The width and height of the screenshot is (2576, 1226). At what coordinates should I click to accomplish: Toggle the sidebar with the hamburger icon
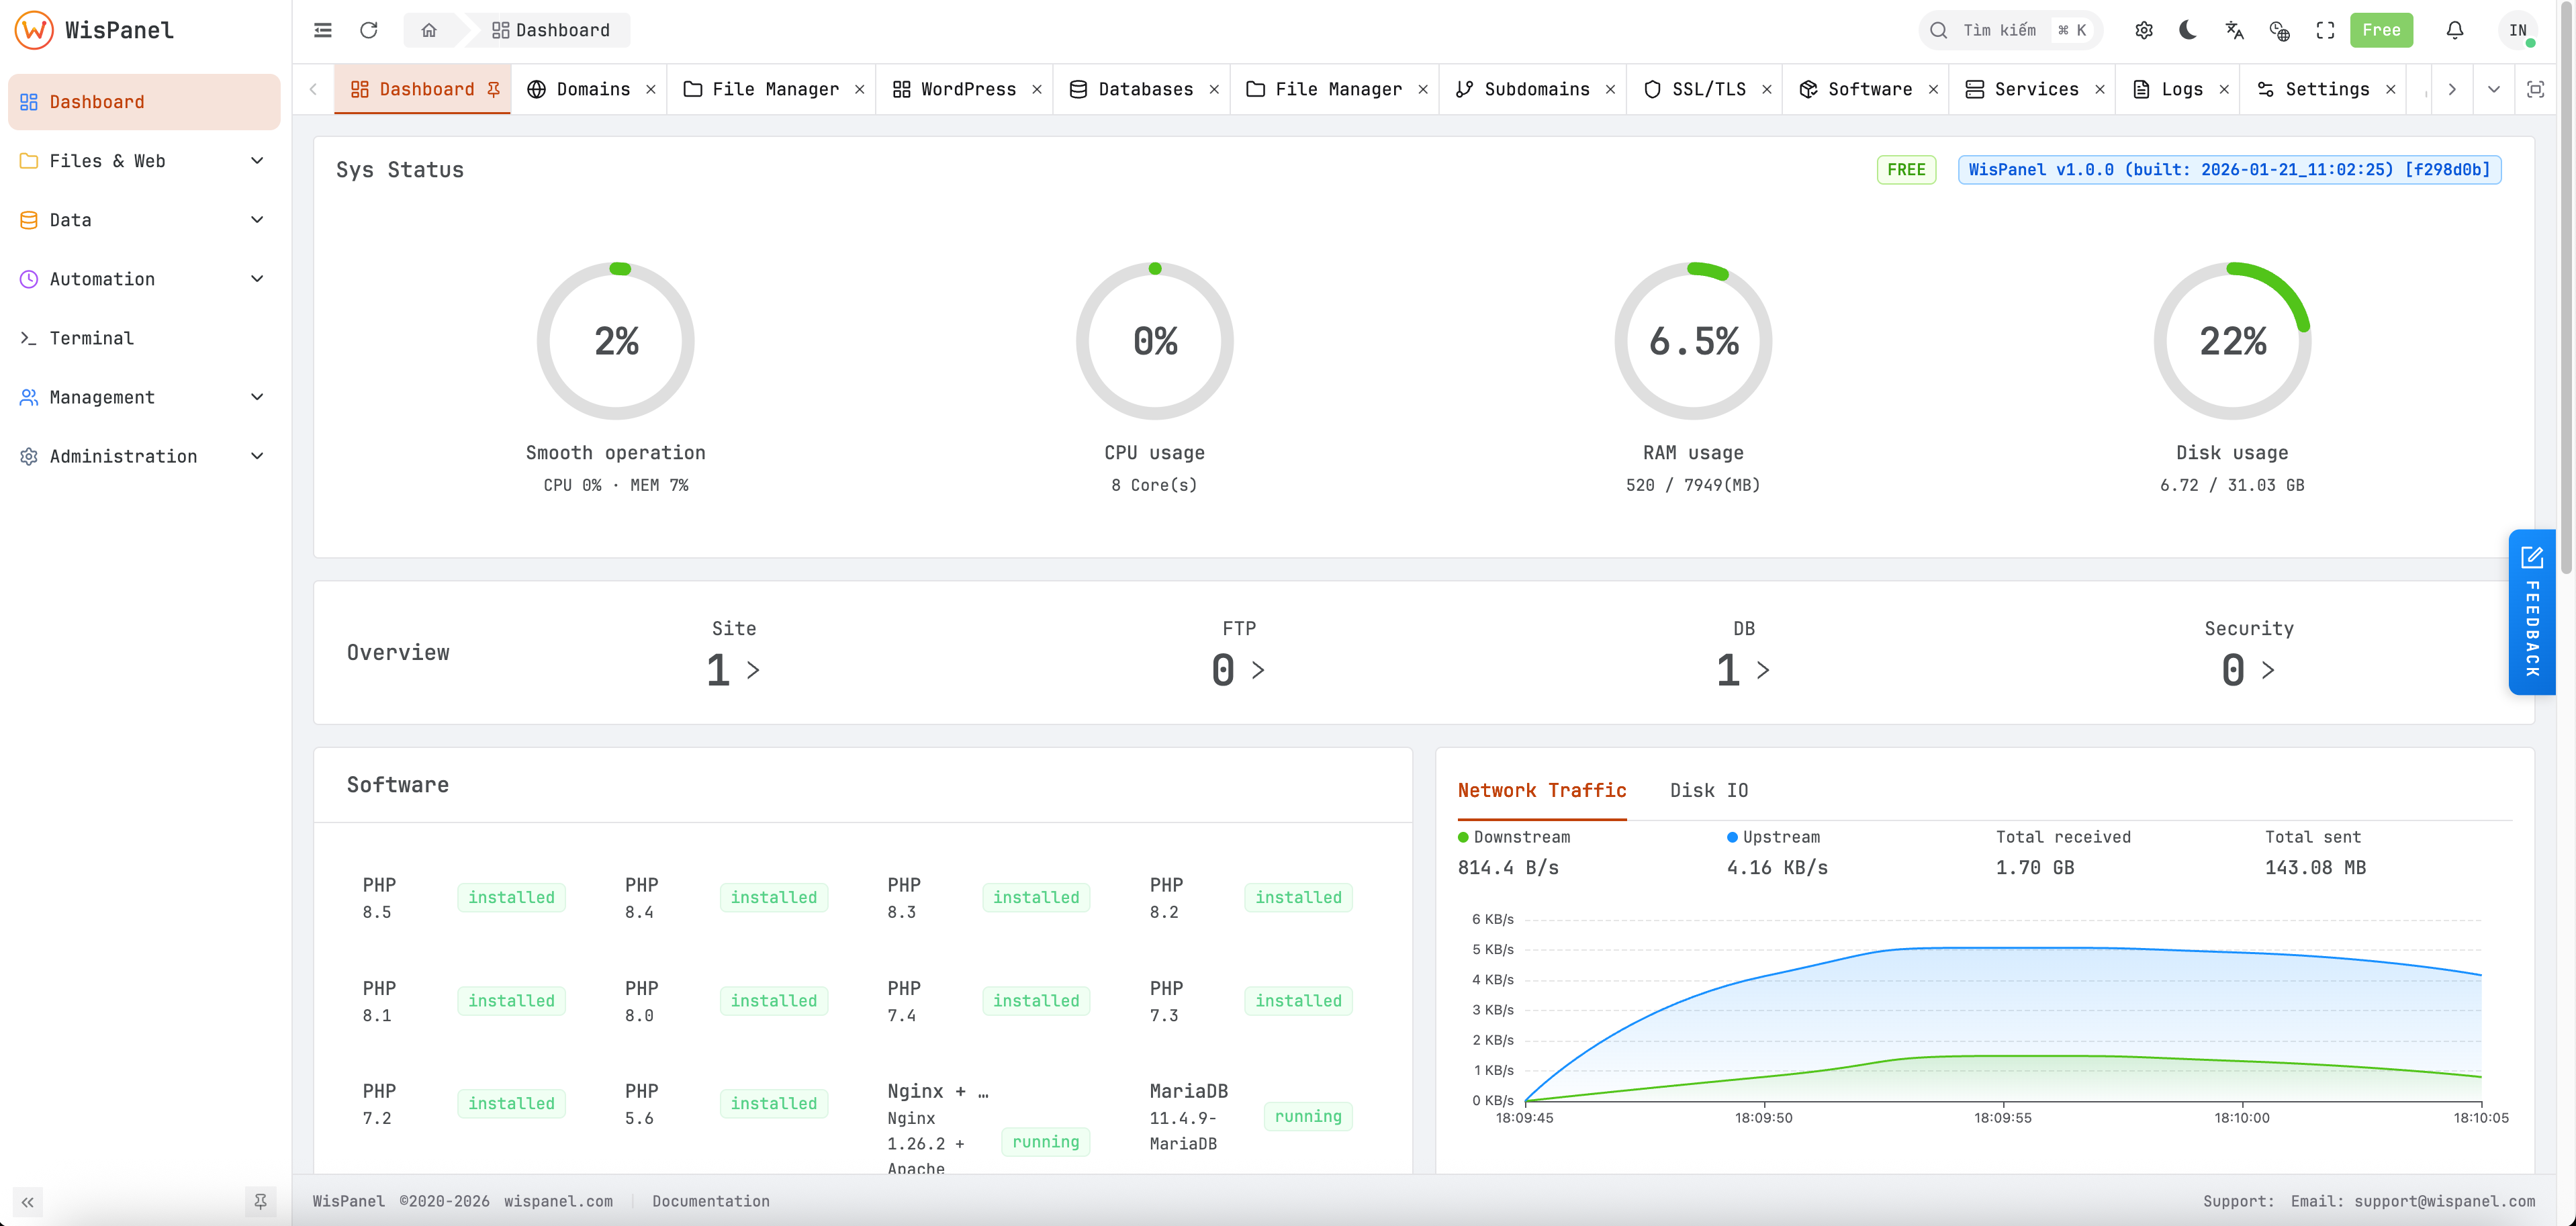(x=322, y=30)
